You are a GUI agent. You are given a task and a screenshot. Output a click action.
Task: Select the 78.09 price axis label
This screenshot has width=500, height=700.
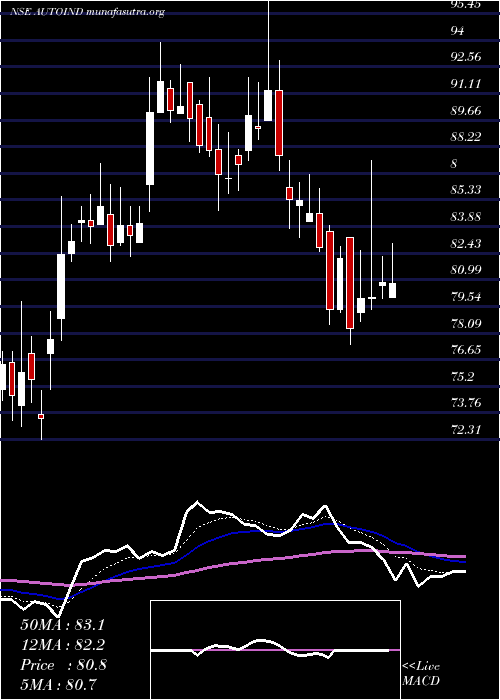click(467, 323)
